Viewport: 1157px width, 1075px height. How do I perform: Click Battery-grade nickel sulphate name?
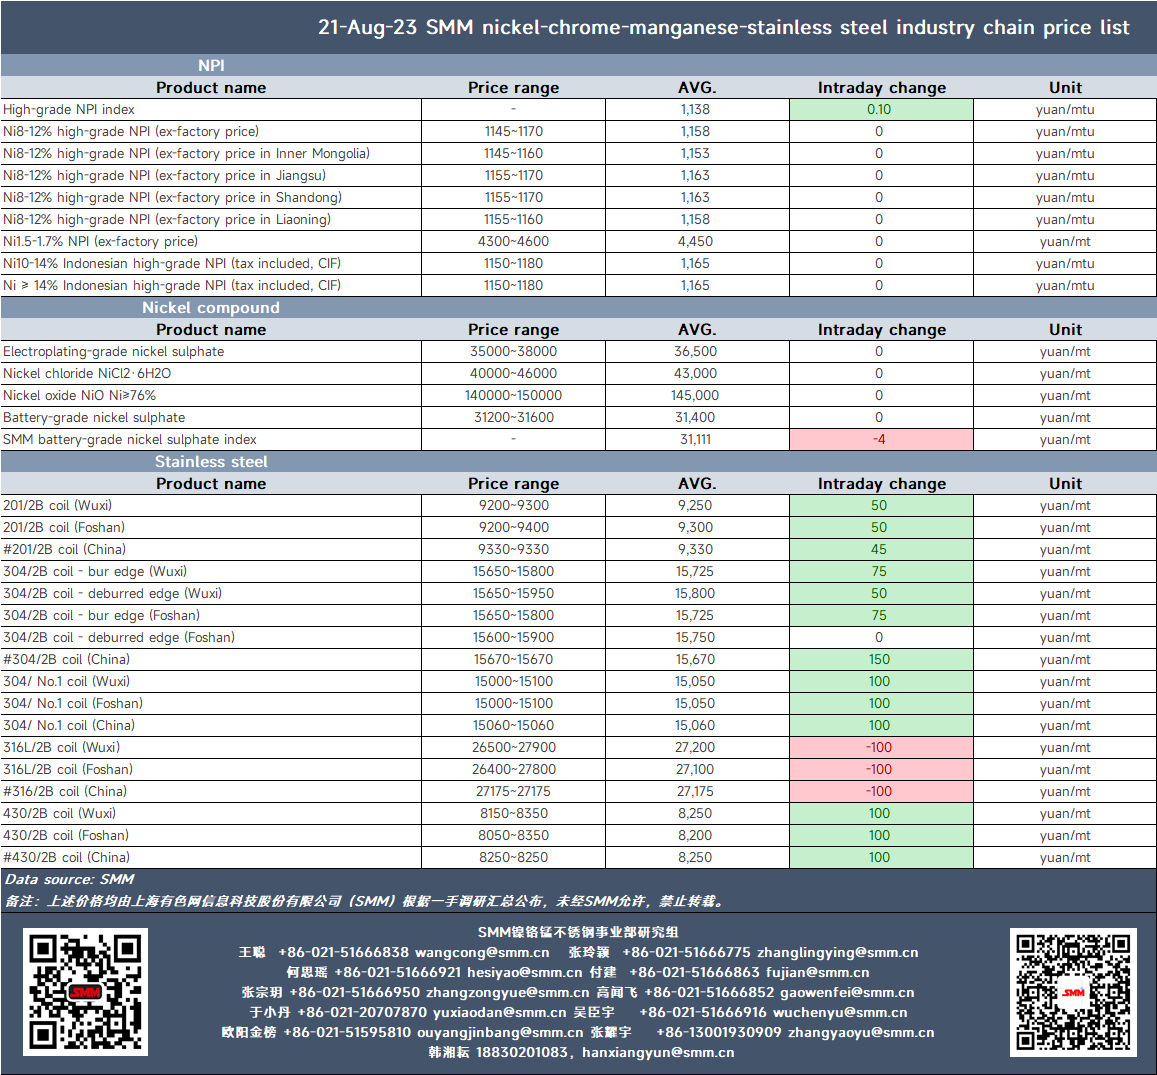[94, 418]
